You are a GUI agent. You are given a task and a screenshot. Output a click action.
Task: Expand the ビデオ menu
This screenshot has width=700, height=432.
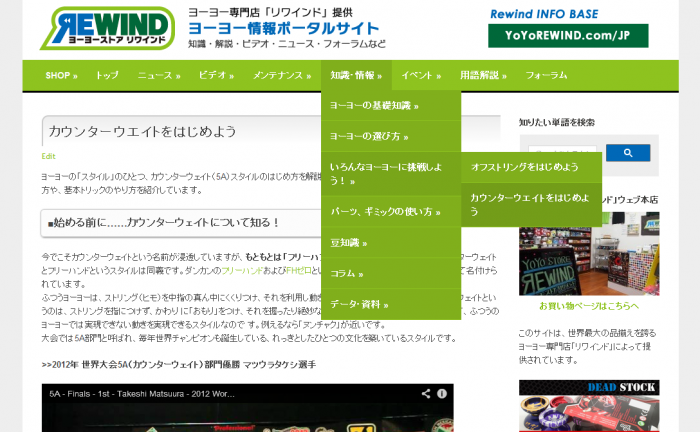tap(217, 75)
